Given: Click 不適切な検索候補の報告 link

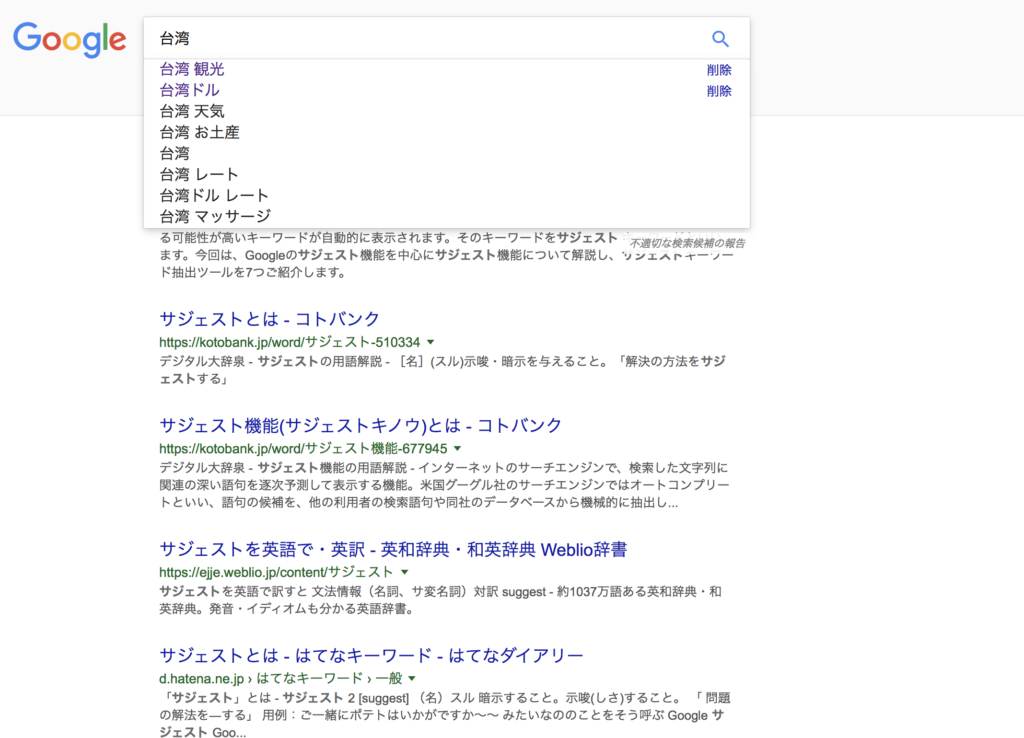Looking at the screenshot, I should pos(687,243).
